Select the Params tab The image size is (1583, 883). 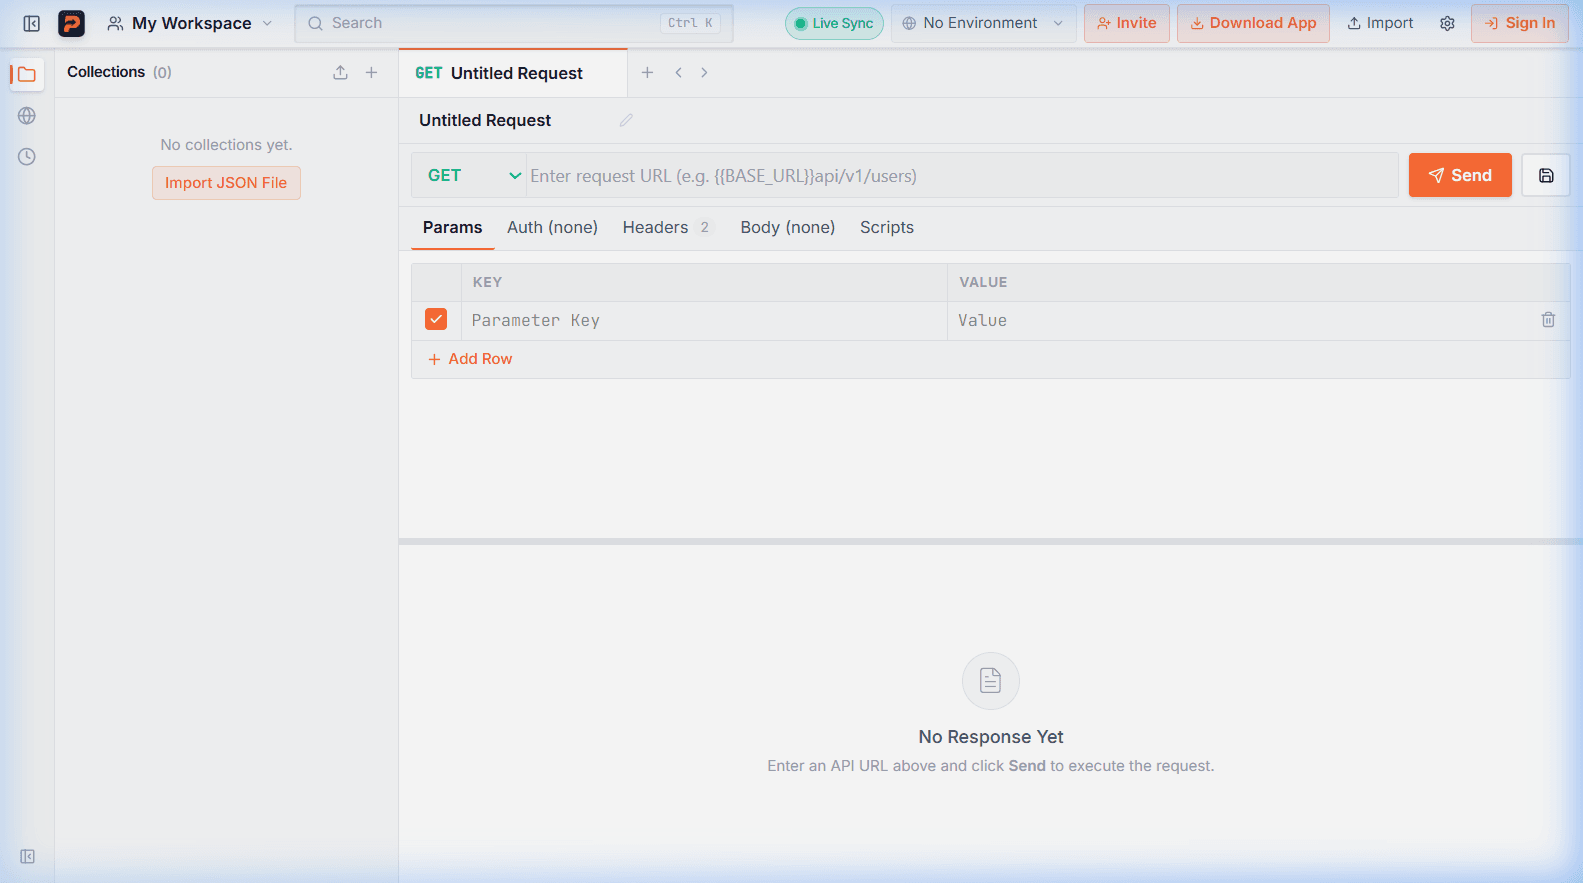coord(452,228)
